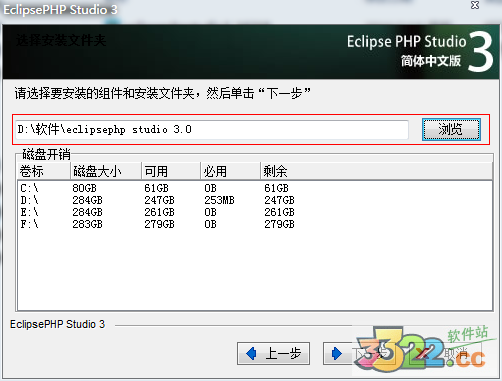Click the install path input field
The image size is (502, 381).
pos(212,130)
